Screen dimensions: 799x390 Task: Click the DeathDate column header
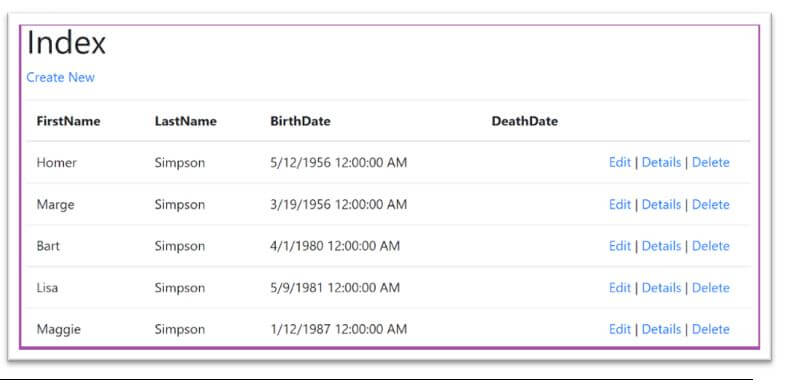pos(524,121)
